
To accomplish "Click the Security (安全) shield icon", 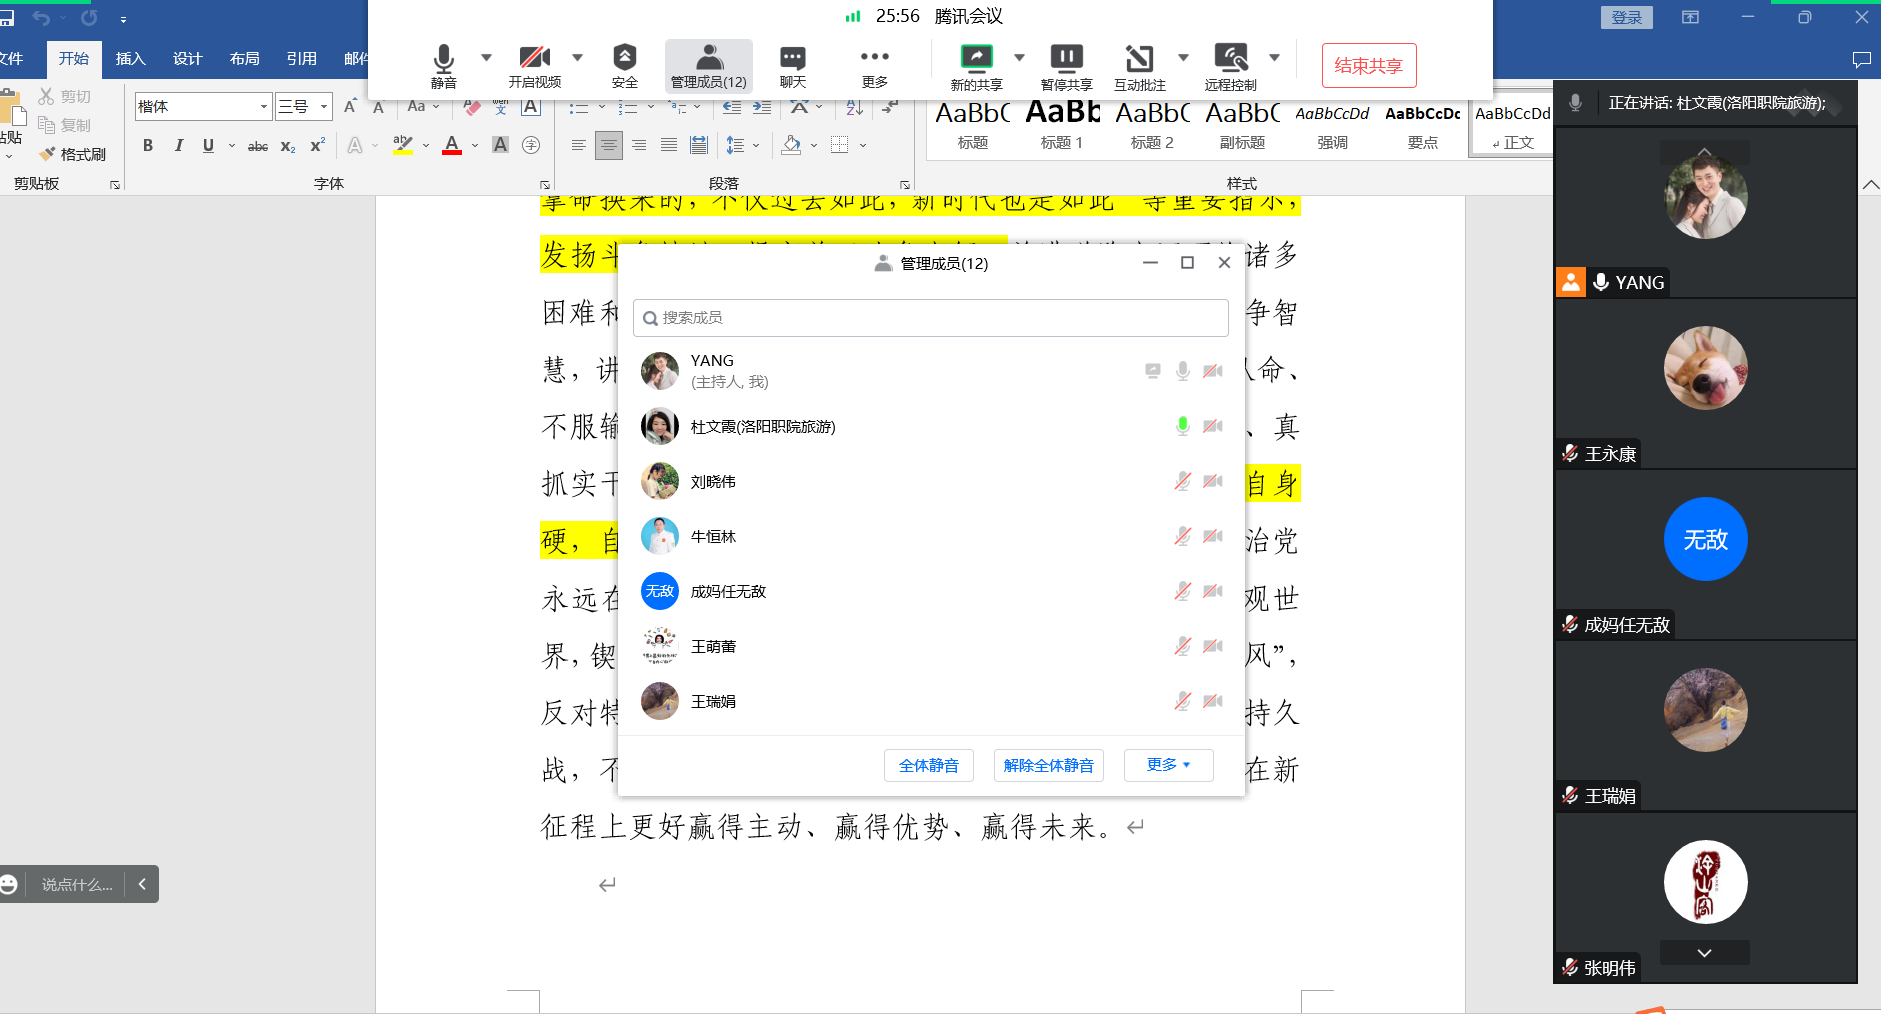I will point(624,58).
